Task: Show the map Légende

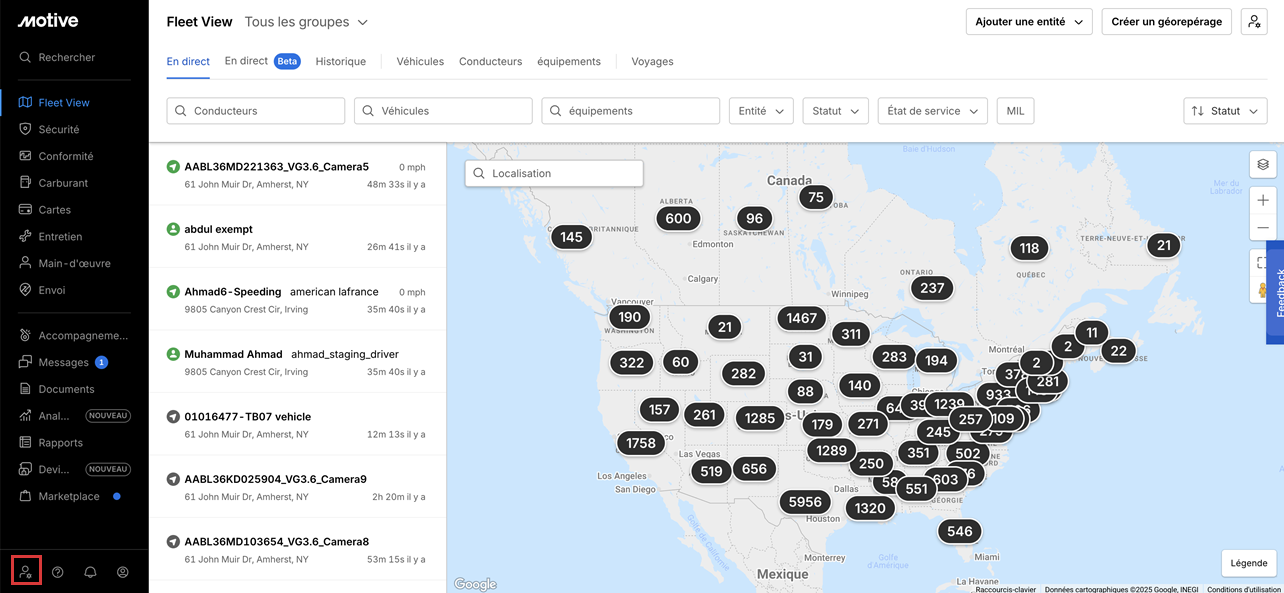Action: coord(1248,563)
